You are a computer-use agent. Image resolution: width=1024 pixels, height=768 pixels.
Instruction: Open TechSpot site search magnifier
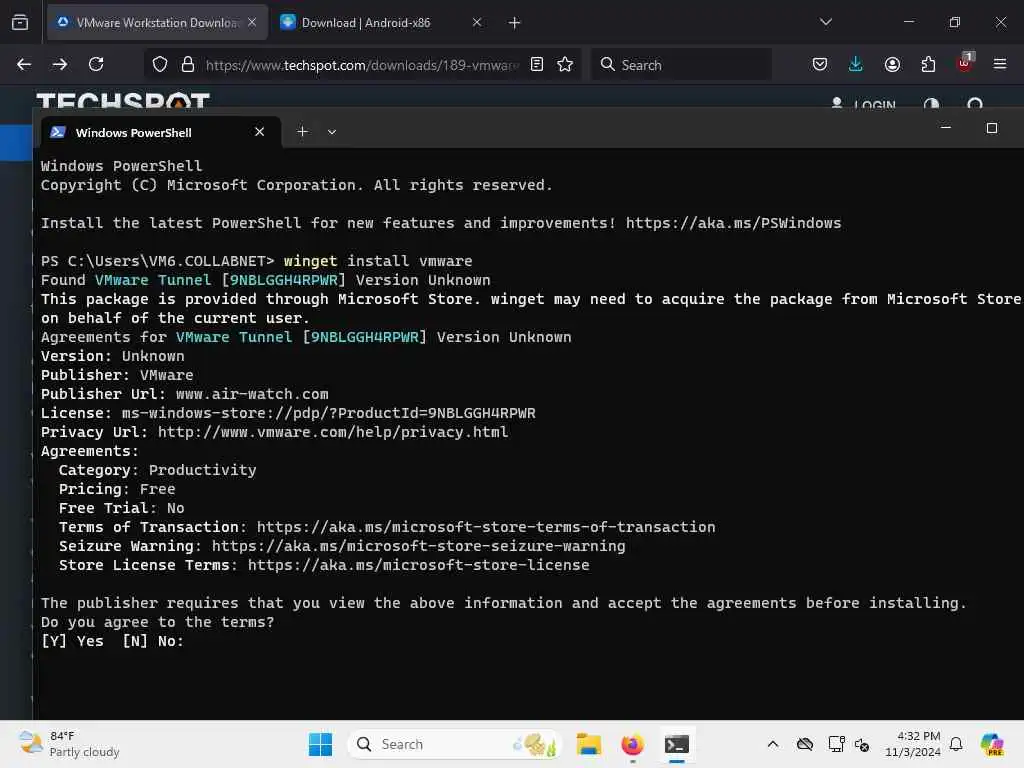click(x=975, y=104)
